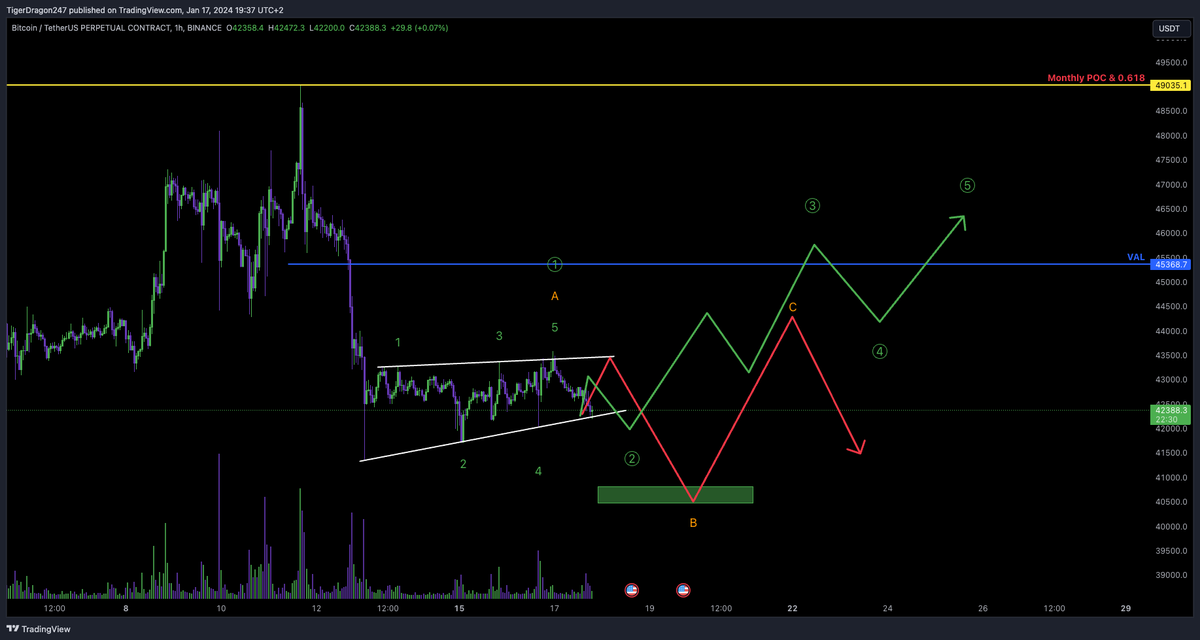This screenshot has height=640, width=1200.
Task: Select the blue 'VAL' text label
Action: tap(1136, 257)
